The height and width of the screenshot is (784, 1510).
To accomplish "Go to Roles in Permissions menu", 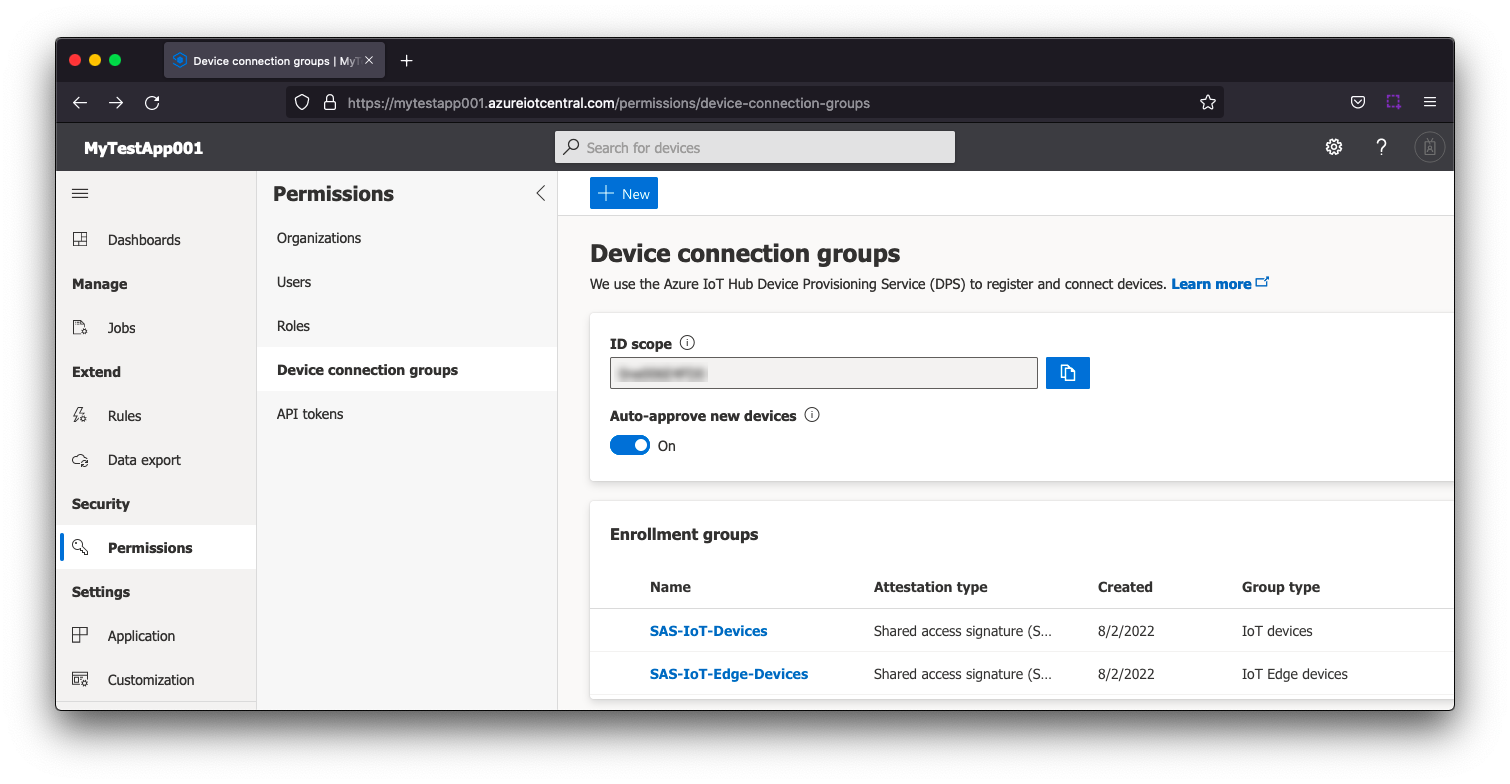I will tap(293, 326).
